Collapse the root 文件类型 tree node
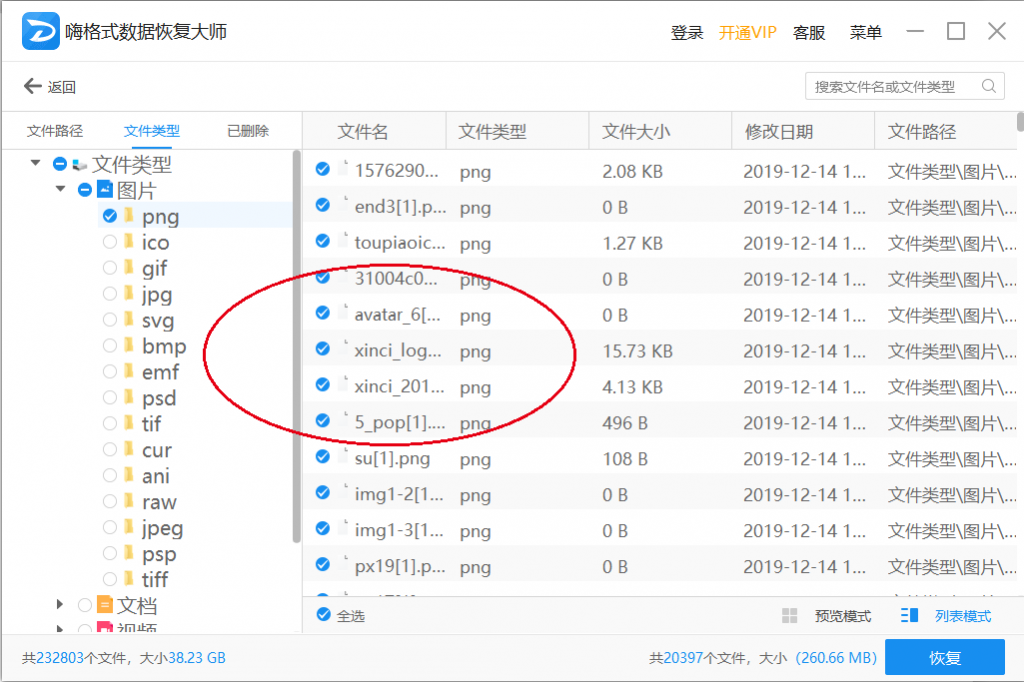Image resolution: width=1024 pixels, height=682 pixels. coord(35,163)
